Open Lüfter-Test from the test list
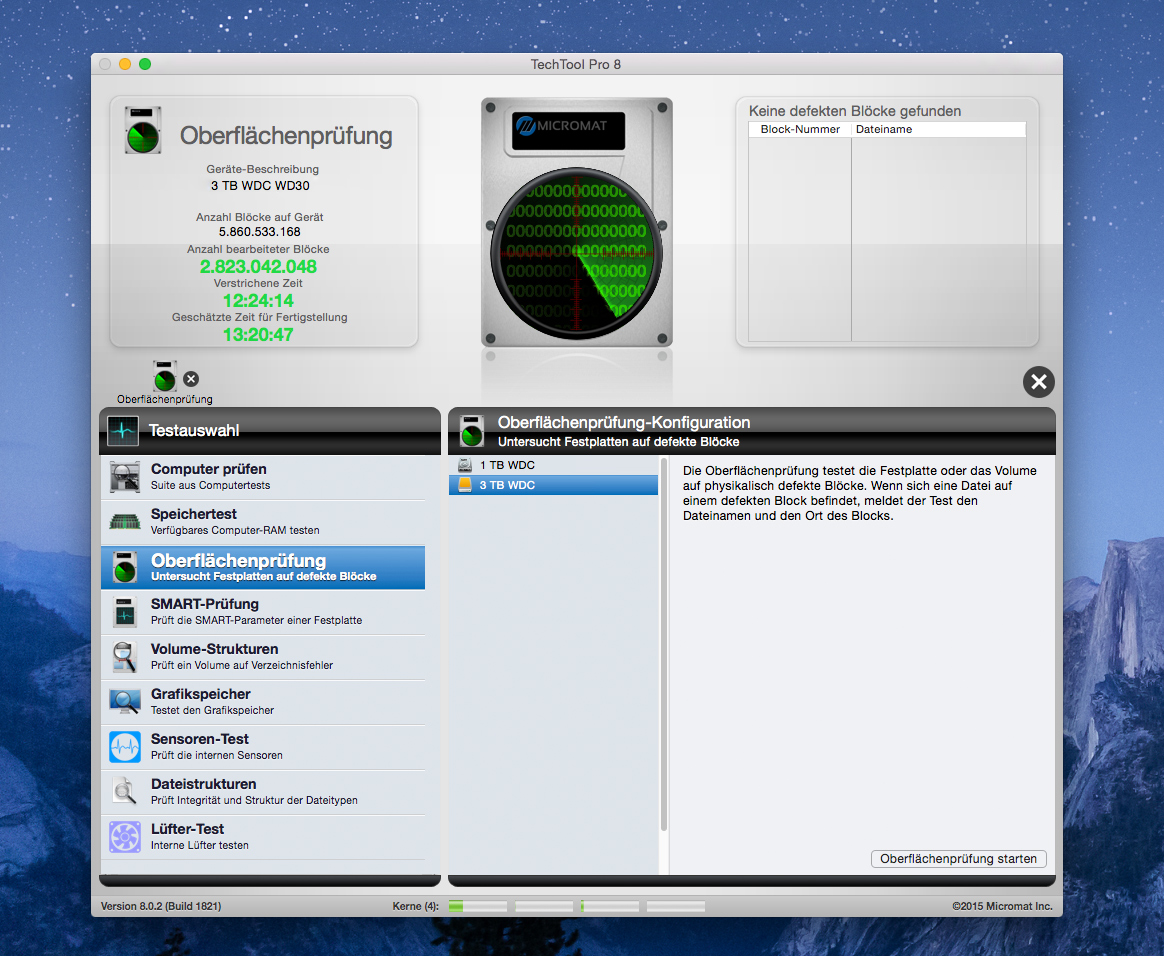The image size is (1164, 956). [x=263, y=837]
